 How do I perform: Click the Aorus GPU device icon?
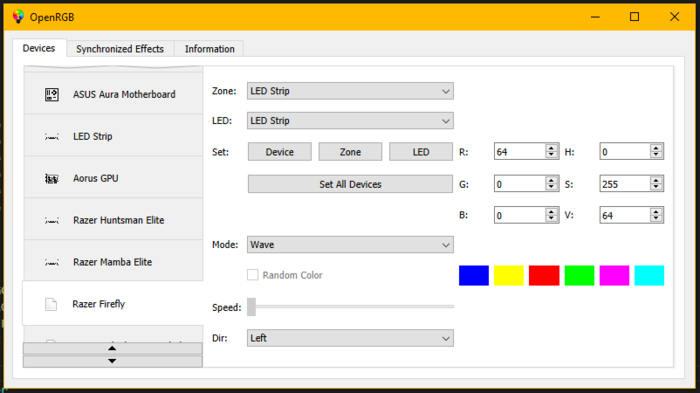[x=52, y=179]
